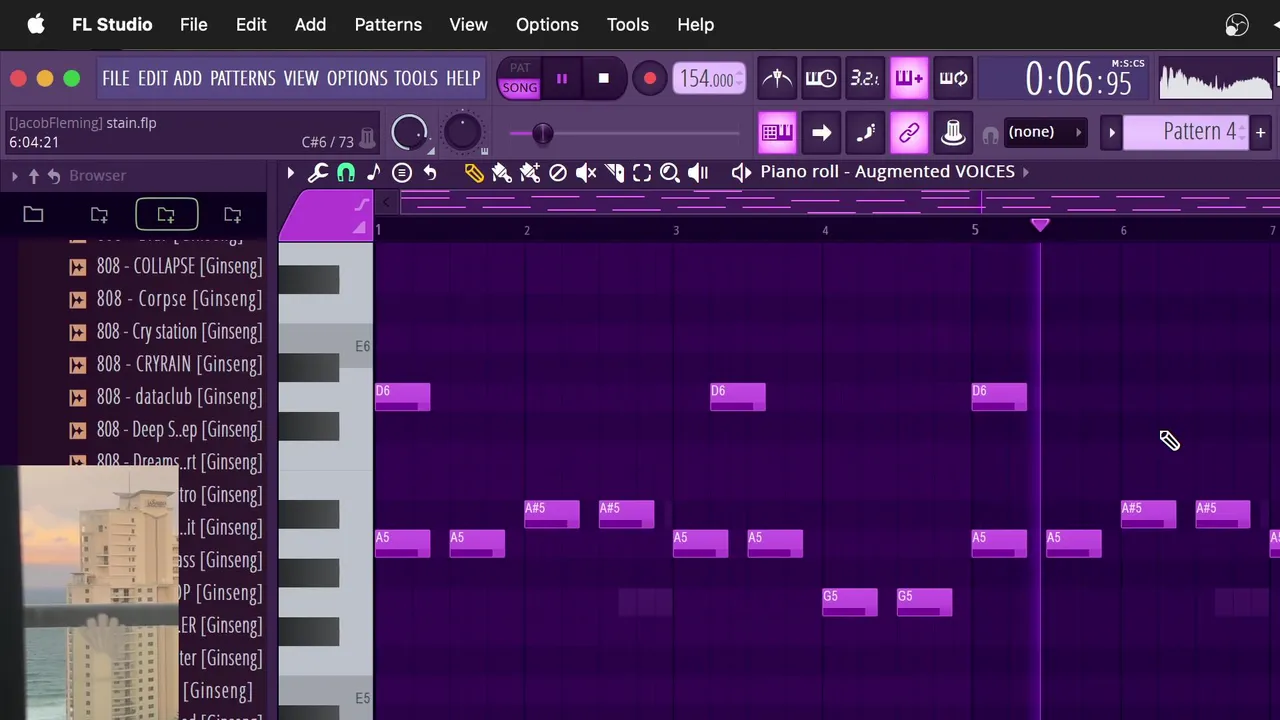Activate the Zoom magnifier tool
Viewport: 1280px width, 720px height.
click(x=670, y=173)
